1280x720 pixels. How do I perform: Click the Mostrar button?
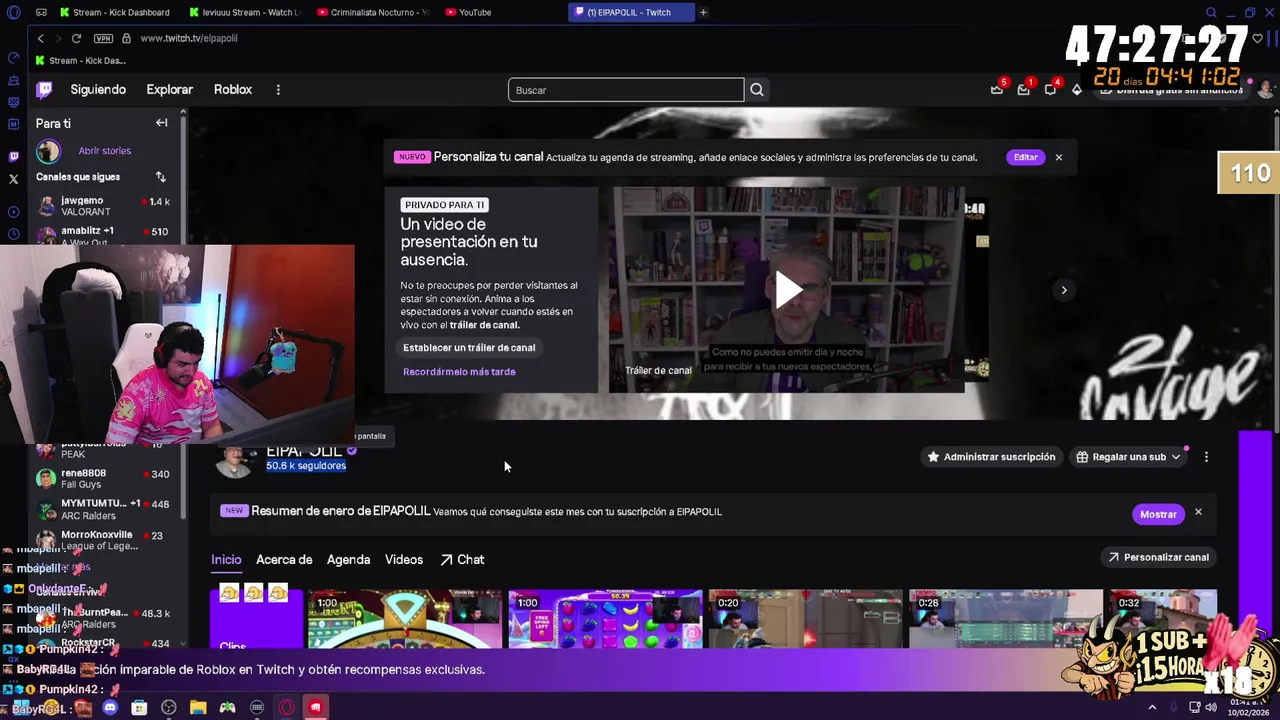pos(1158,514)
